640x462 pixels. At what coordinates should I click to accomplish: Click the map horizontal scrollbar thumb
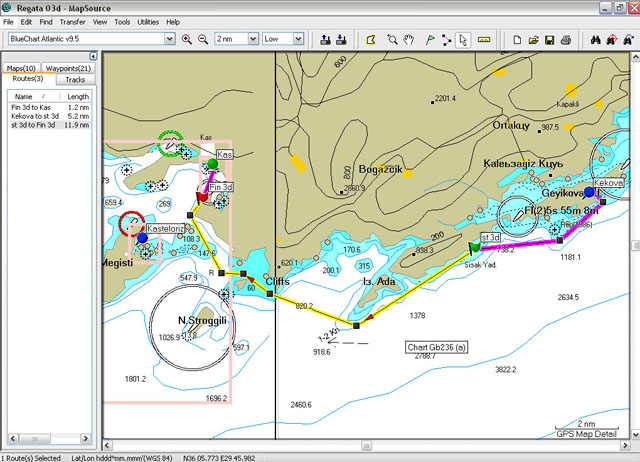[x=366, y=445]
